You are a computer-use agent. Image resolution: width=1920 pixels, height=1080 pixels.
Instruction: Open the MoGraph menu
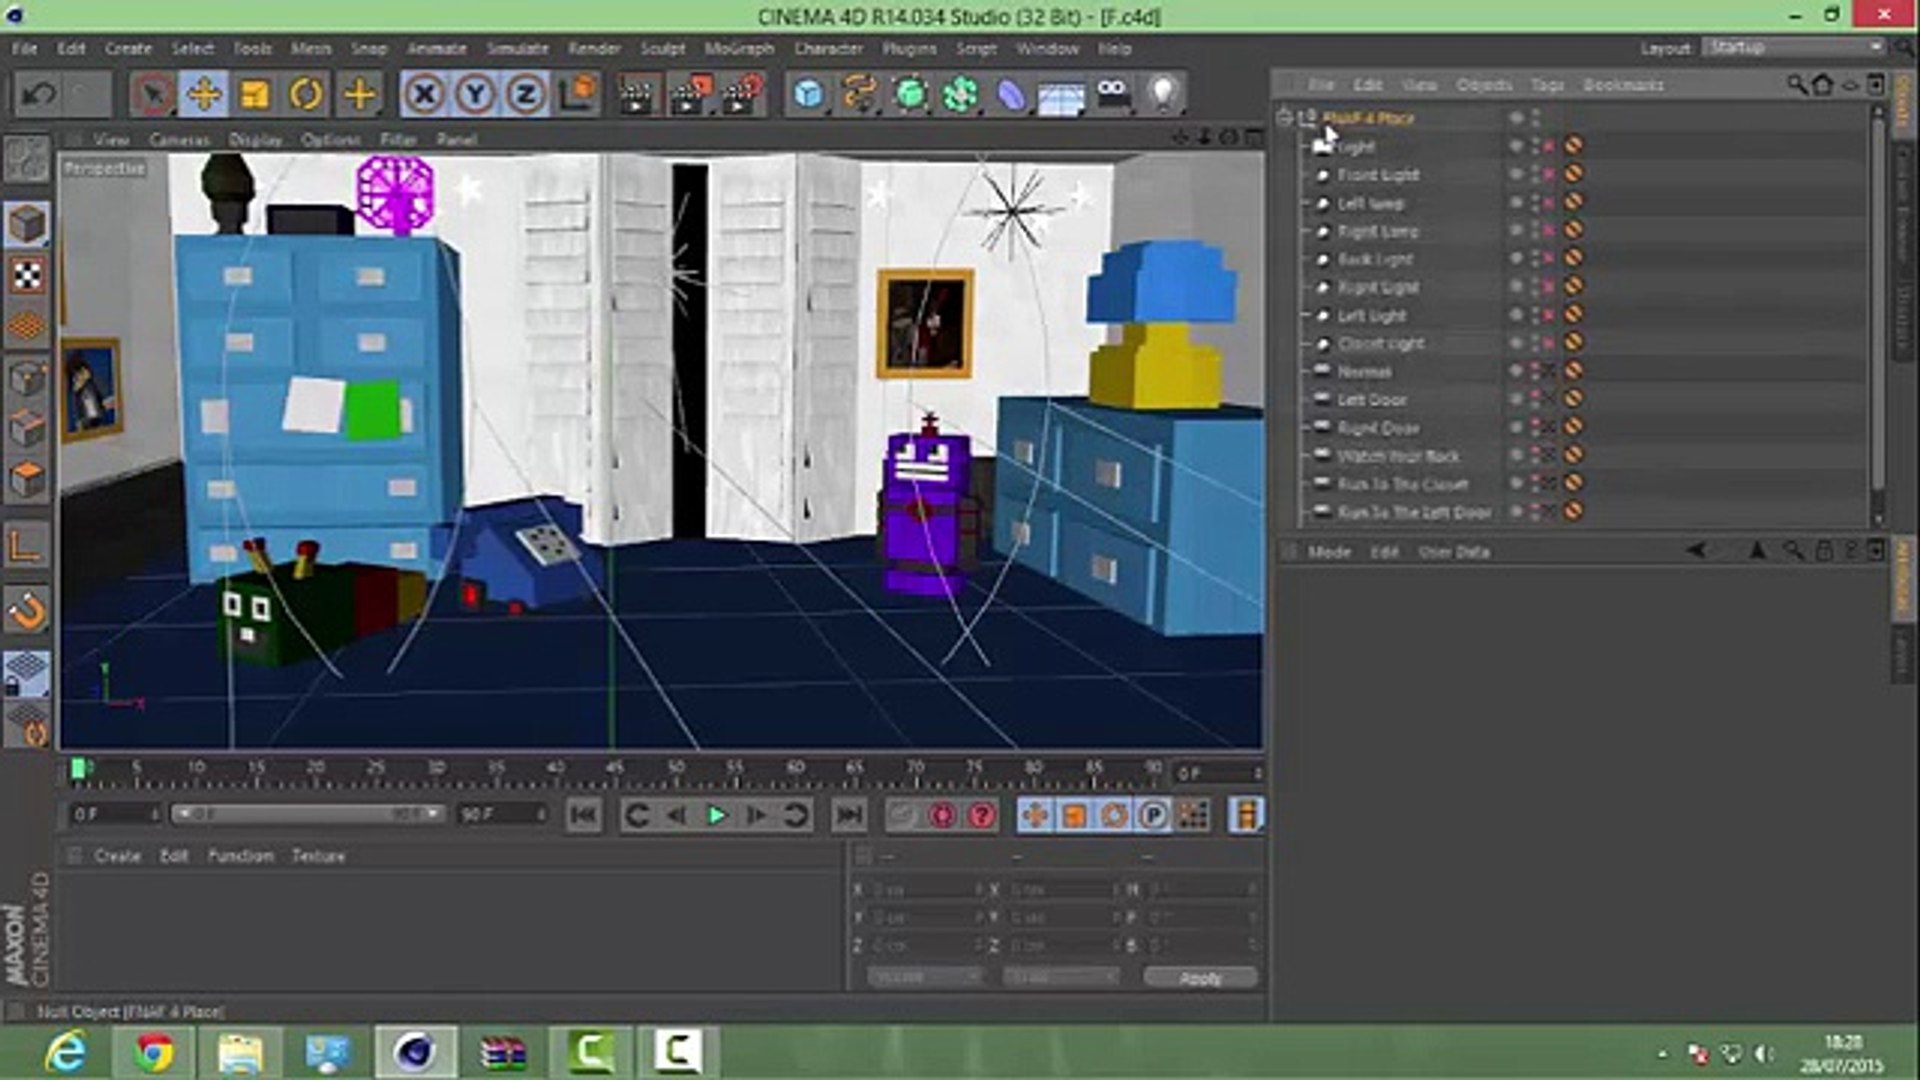point(738,49)
